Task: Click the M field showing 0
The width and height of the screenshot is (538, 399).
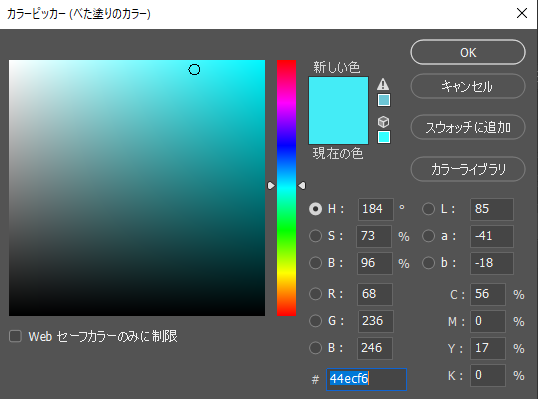Action: pos(488,321)
